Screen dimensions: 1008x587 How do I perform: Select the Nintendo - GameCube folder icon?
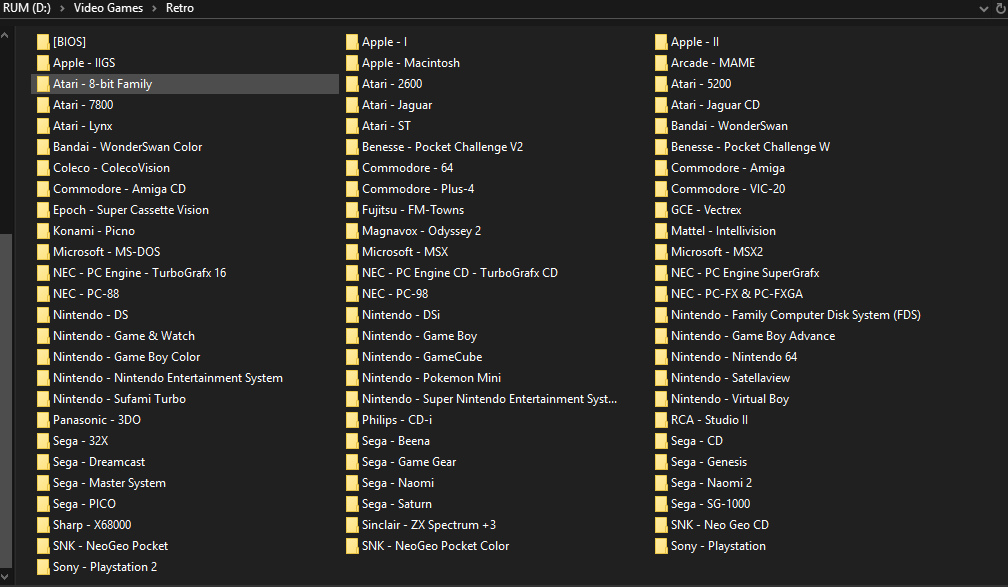[353, 357]
